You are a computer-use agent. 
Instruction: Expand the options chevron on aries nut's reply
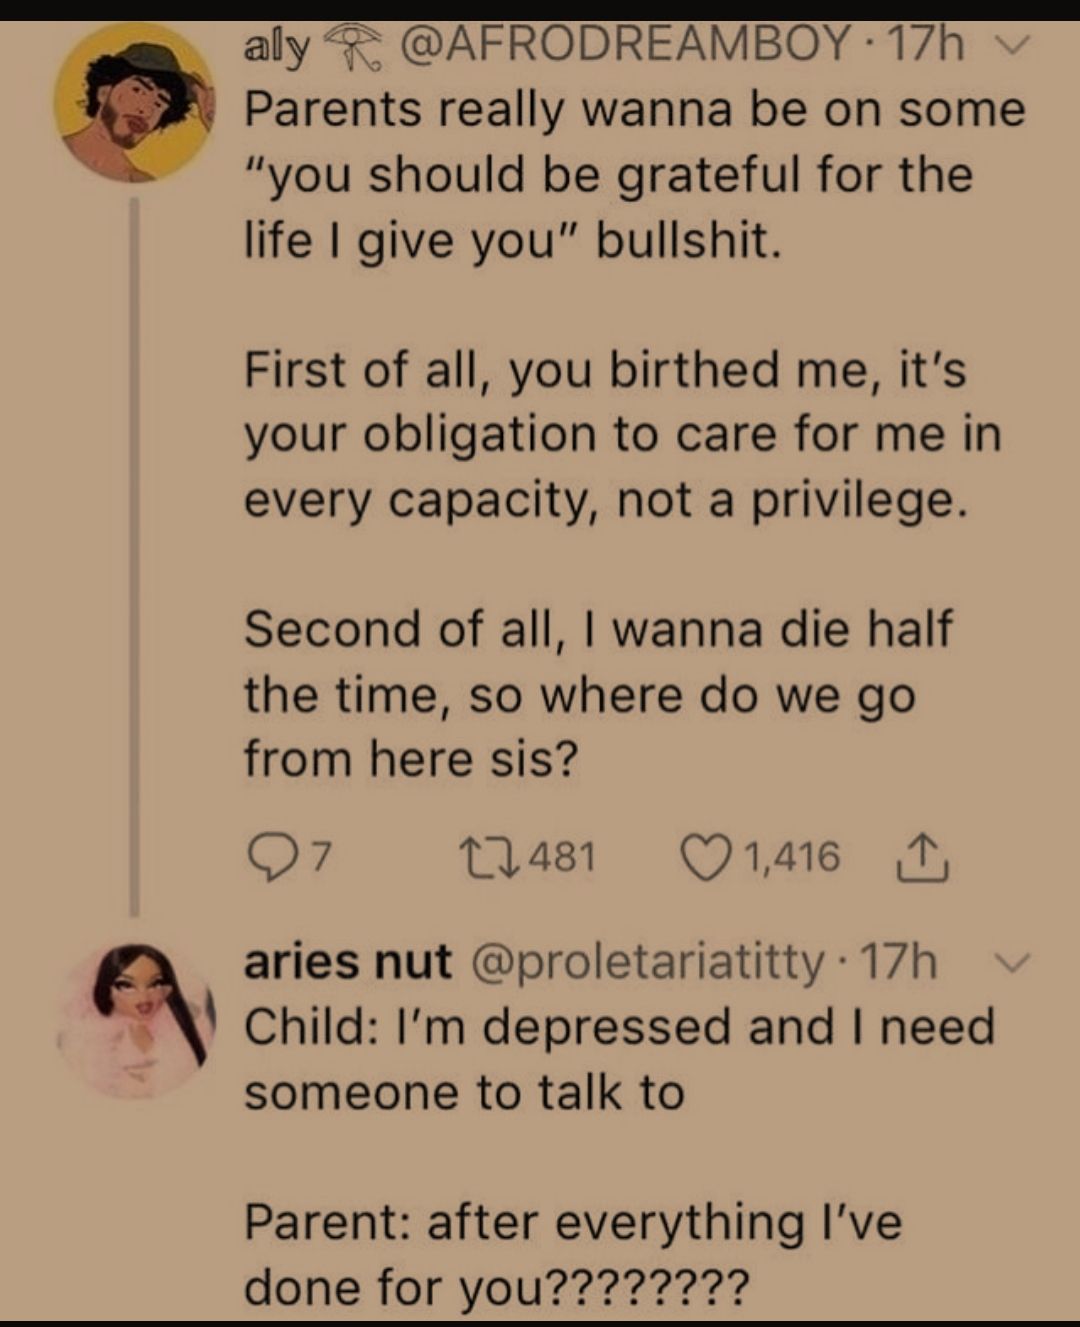tap(1013, 963)
